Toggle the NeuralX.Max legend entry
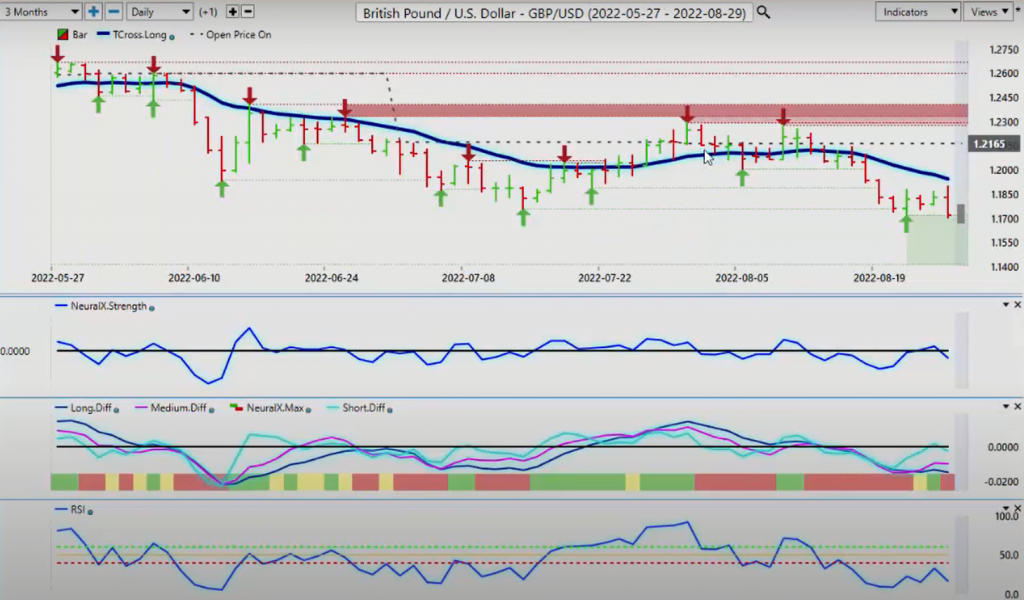Screen dimensions: 1024x600 tap(270, 408)
